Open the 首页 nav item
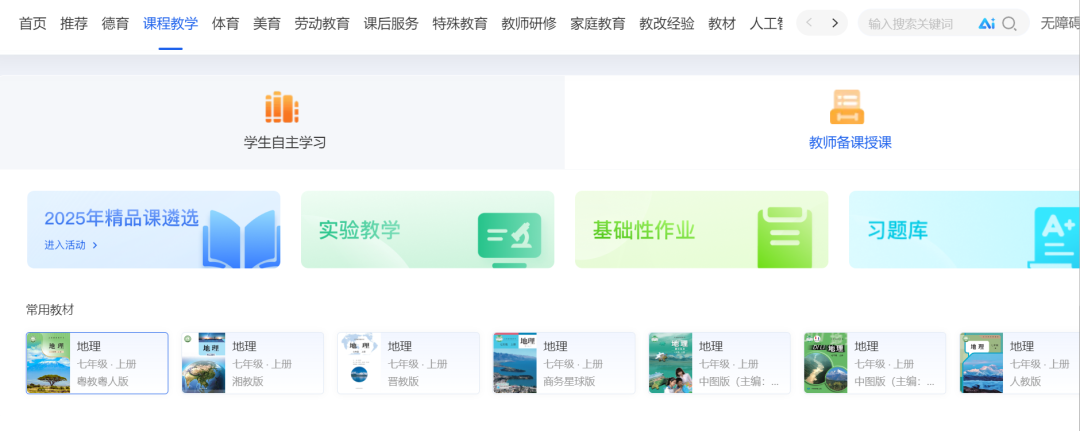The width and height of the screenshot is (1080, 431). click(x=32, y=23)
